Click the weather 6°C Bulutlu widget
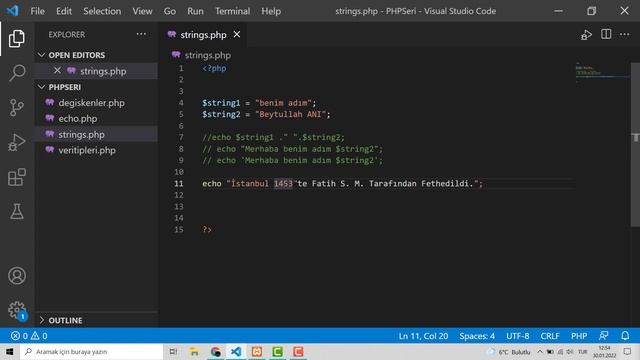 (x=509, y=351)
